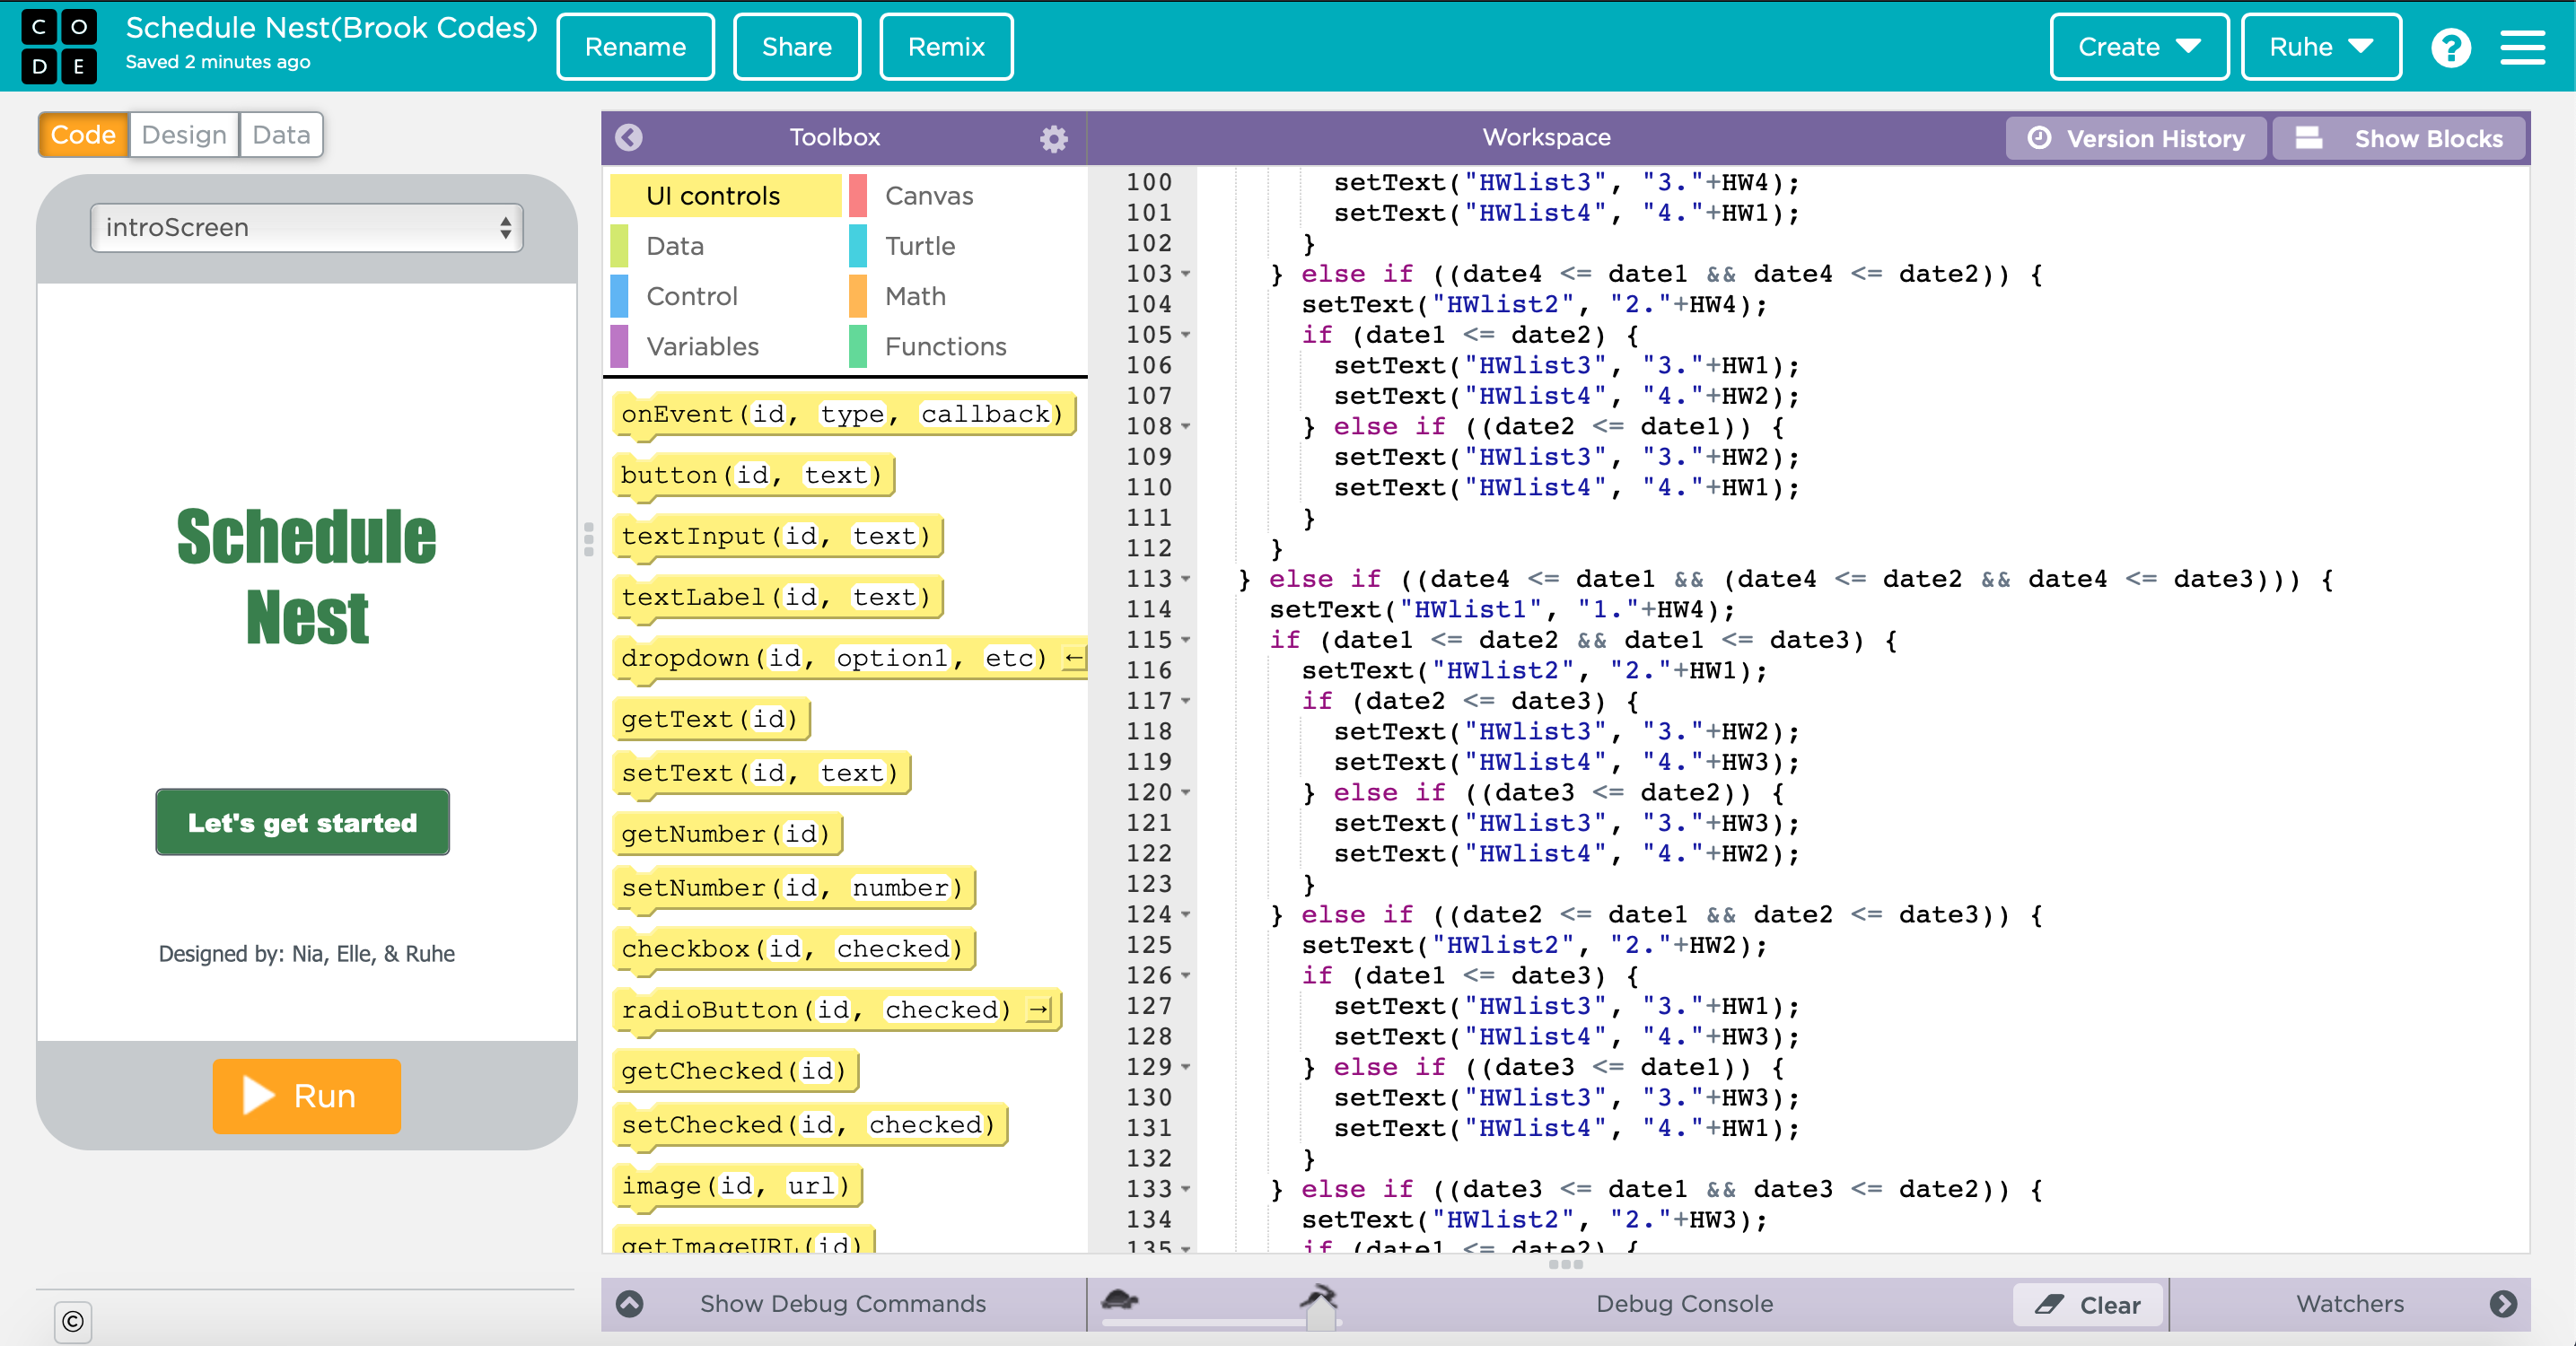
Task: Switch to the Design tab
Action: click(x=184, y=135)
